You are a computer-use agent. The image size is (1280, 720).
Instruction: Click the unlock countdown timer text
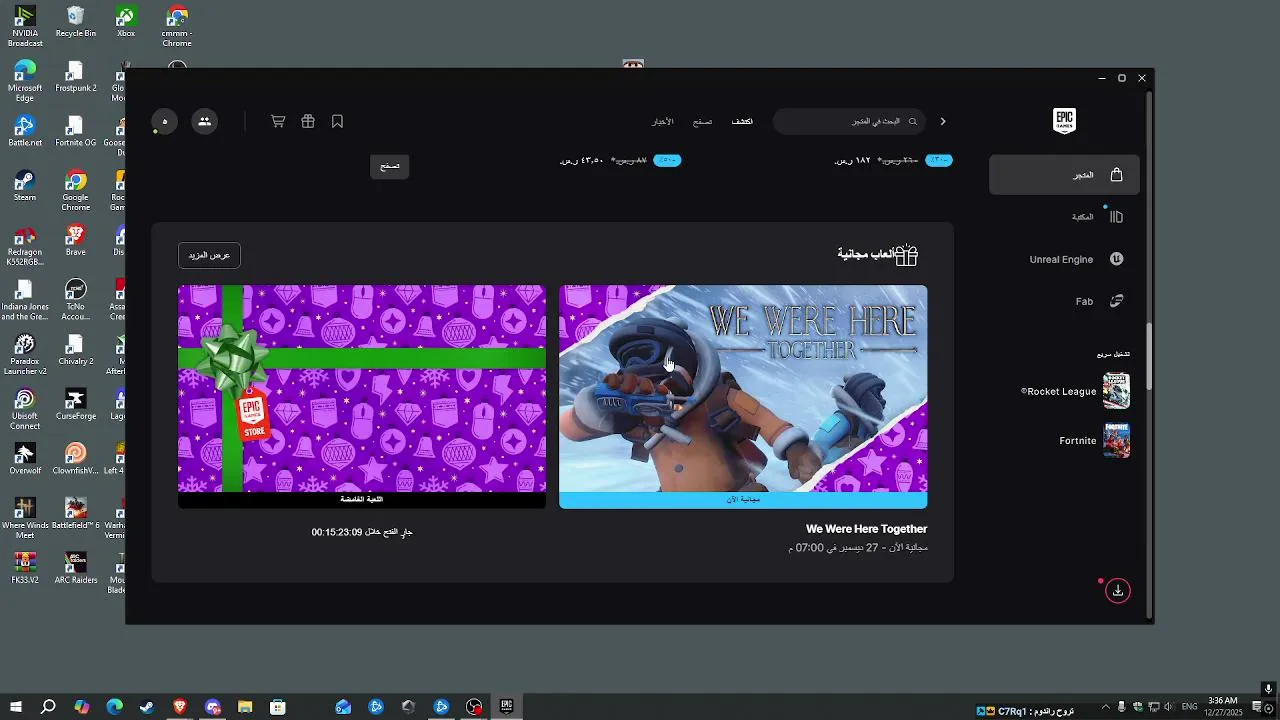(x=362, y=532)
